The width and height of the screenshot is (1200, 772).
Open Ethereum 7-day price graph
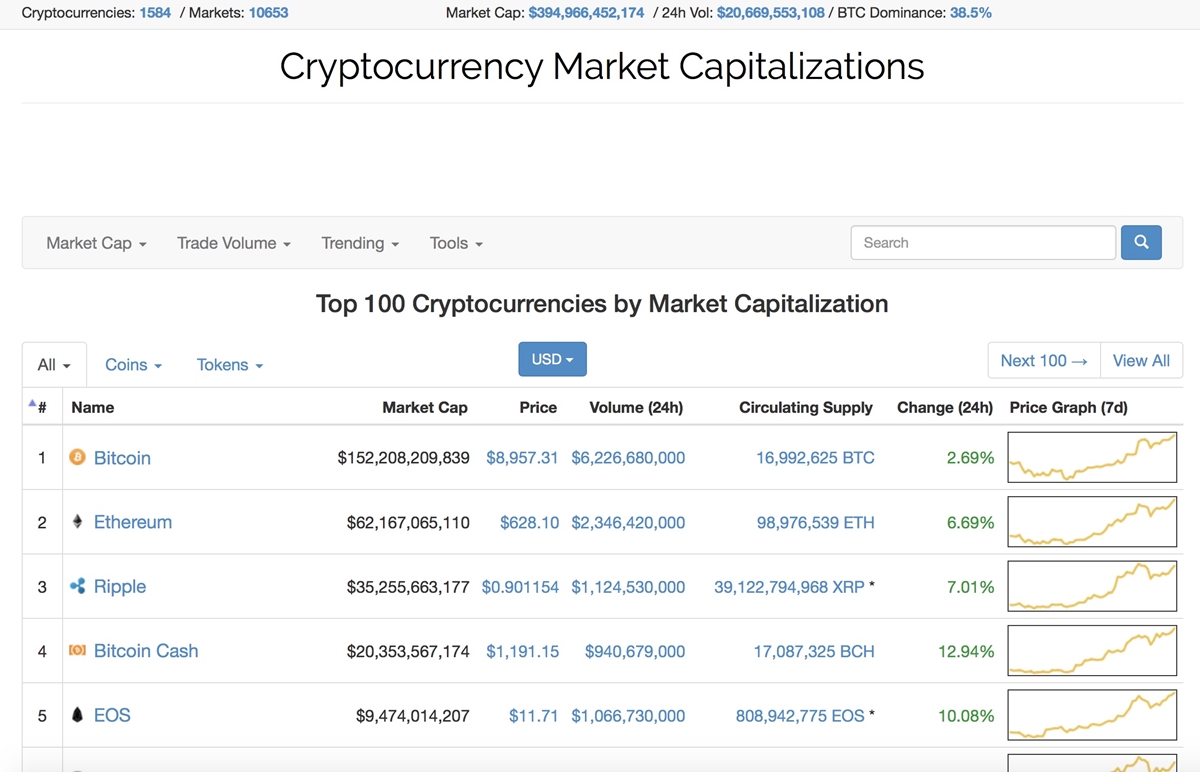[x=1092, y=521]
